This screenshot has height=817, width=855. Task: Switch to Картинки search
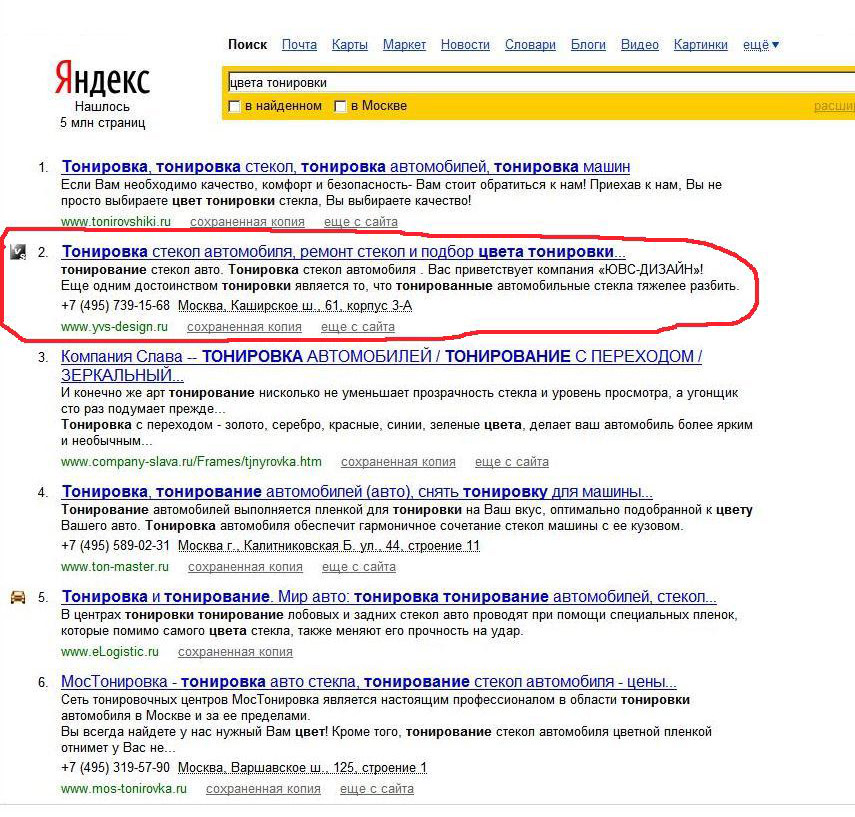coord(701,45)
